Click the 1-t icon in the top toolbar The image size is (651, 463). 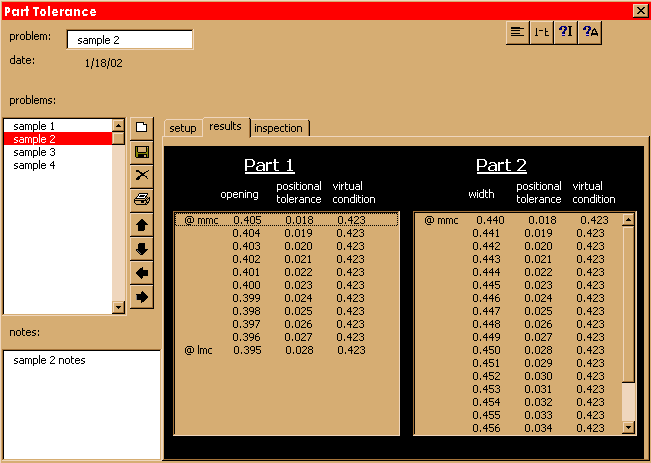tap(541, 32)
